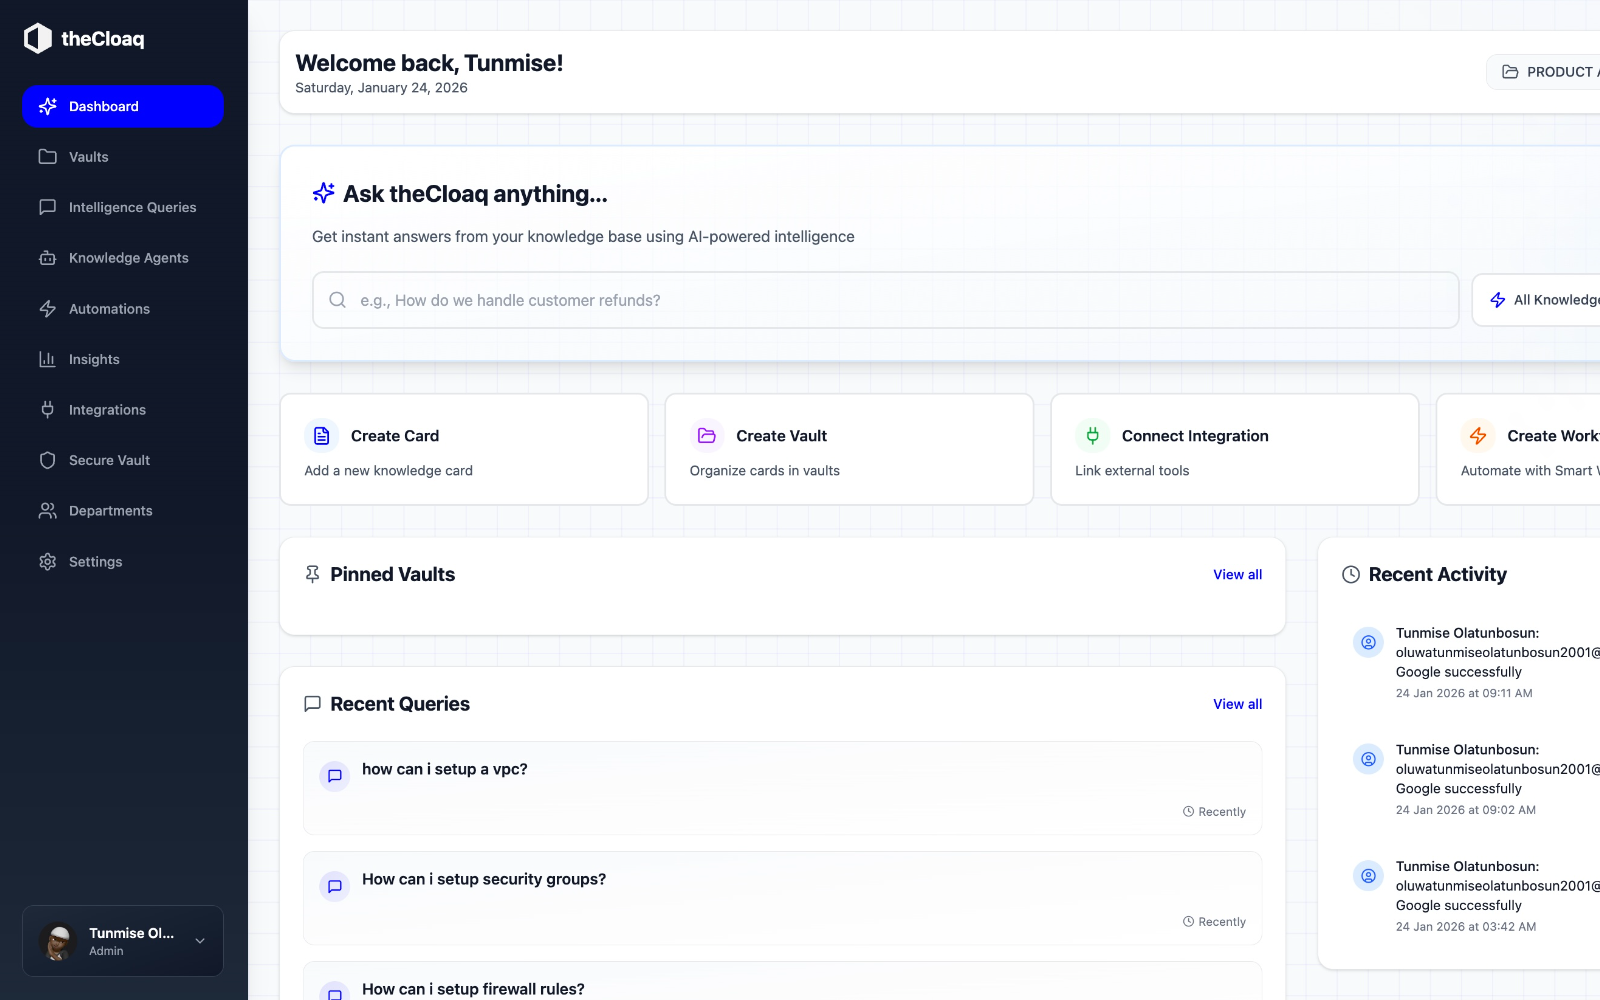The image size is (1600, 1000).
Task: Open Settings from the sidebar
Action: 123,562
